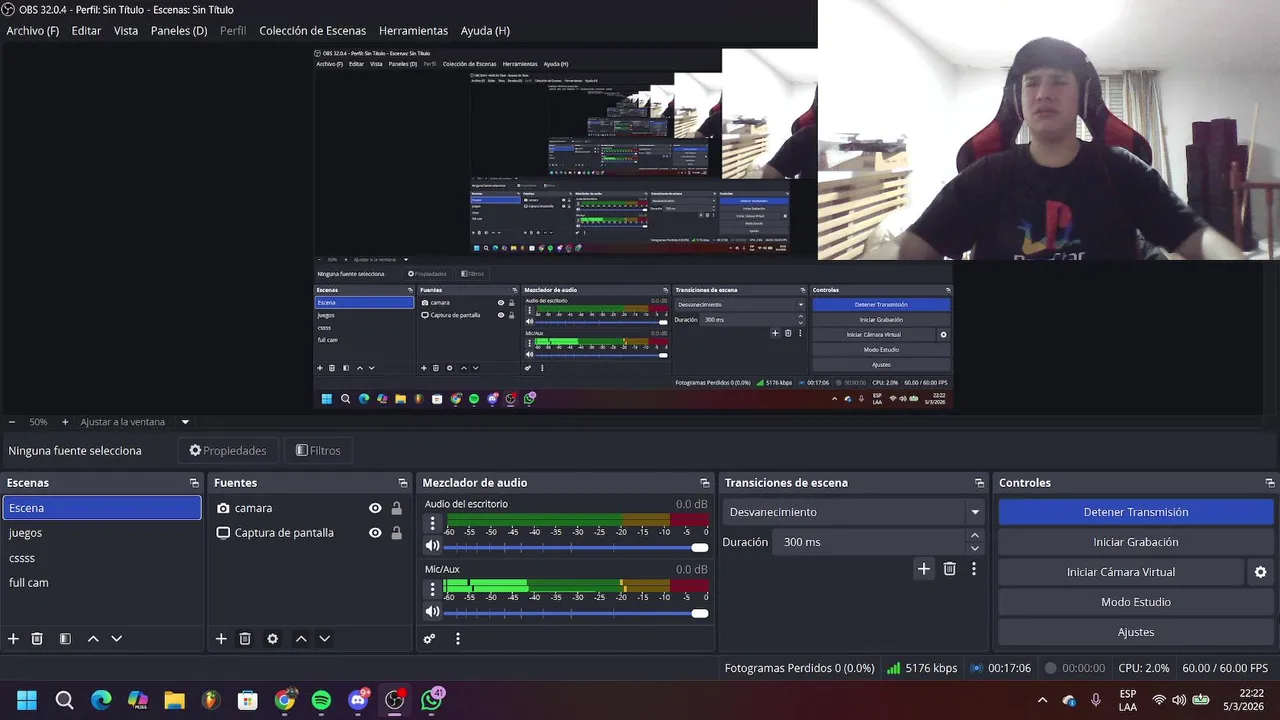Image resolution: width=1280 pixels, height=720 pixels.
Task: Delete selected scene using the trash icon
Action: click(37, 639)
